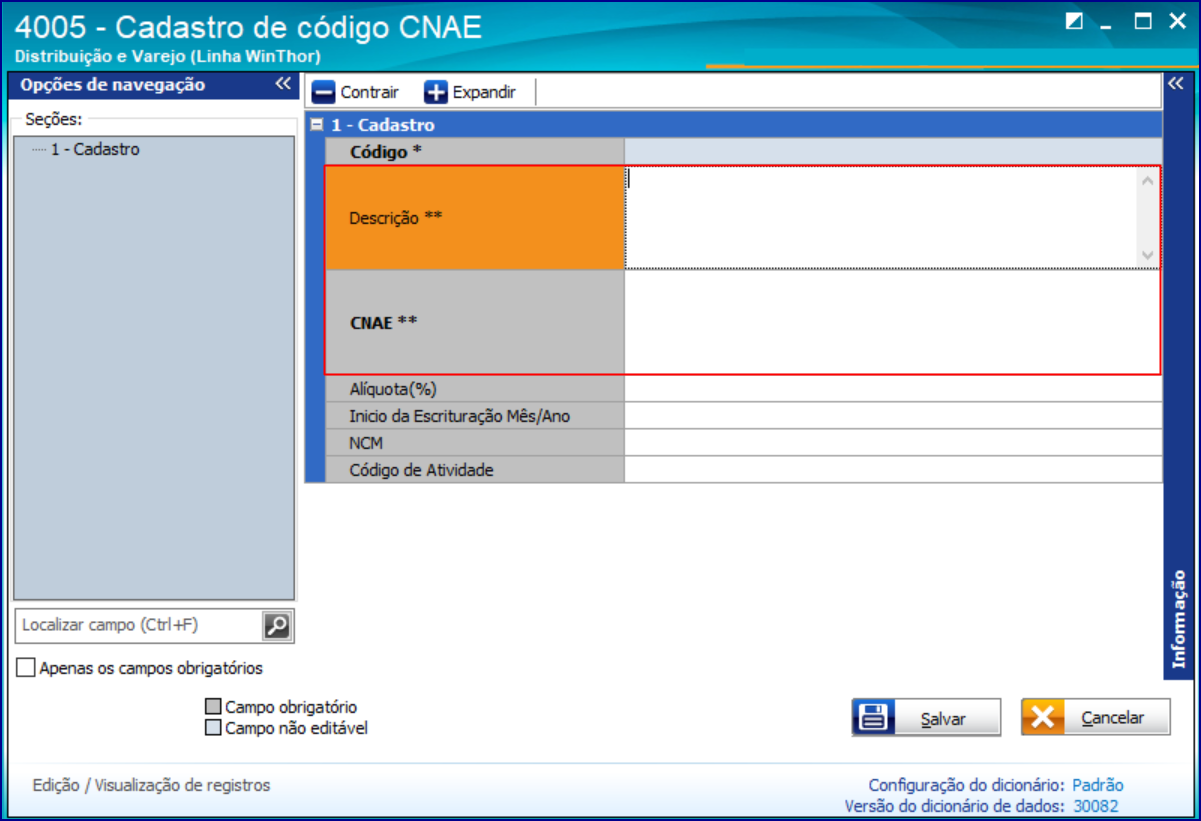Viewport: 1201px width, 821px height.
Task: Click the Código field value cell
Action: click(x=893, y=152)
